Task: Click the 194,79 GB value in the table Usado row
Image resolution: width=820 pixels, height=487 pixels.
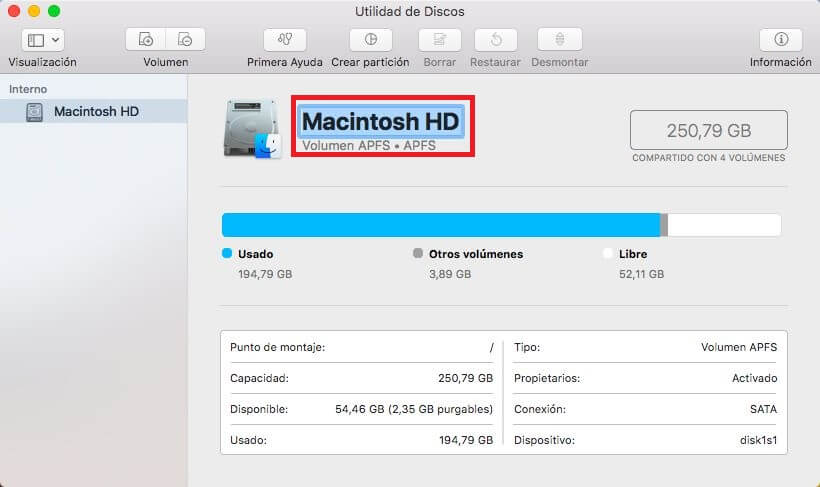Action: click(466, 440)
